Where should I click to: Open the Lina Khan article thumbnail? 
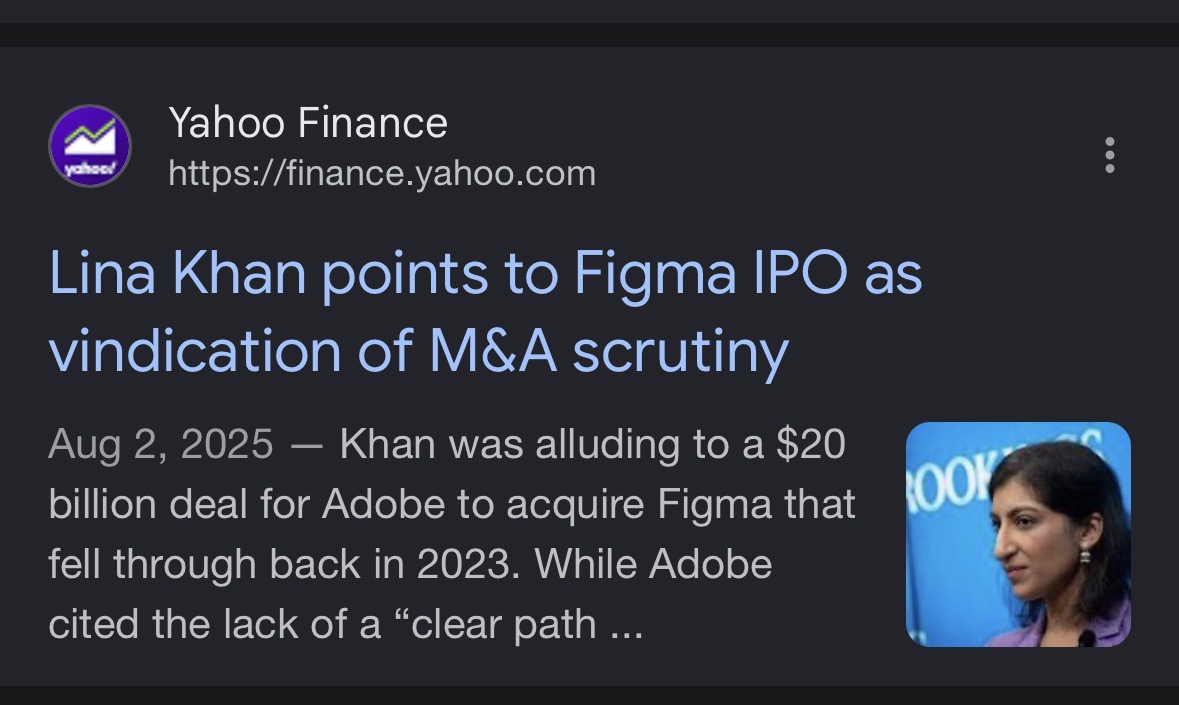[1018, 534]
